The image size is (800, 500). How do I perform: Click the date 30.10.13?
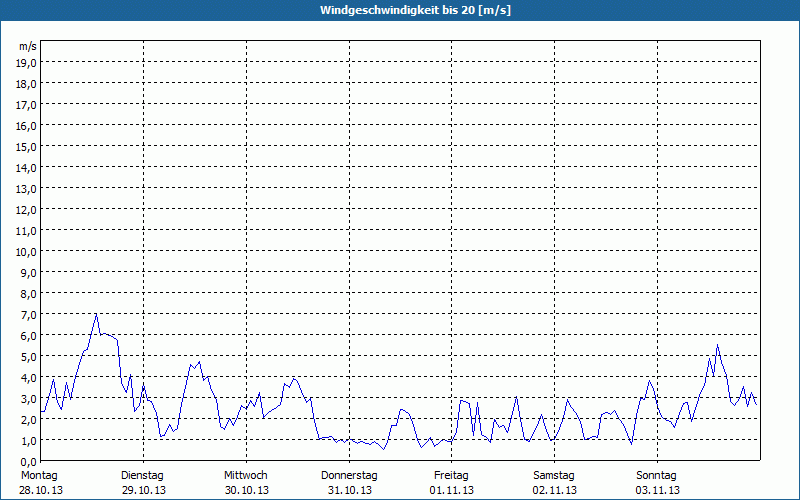tap(247, 490)
